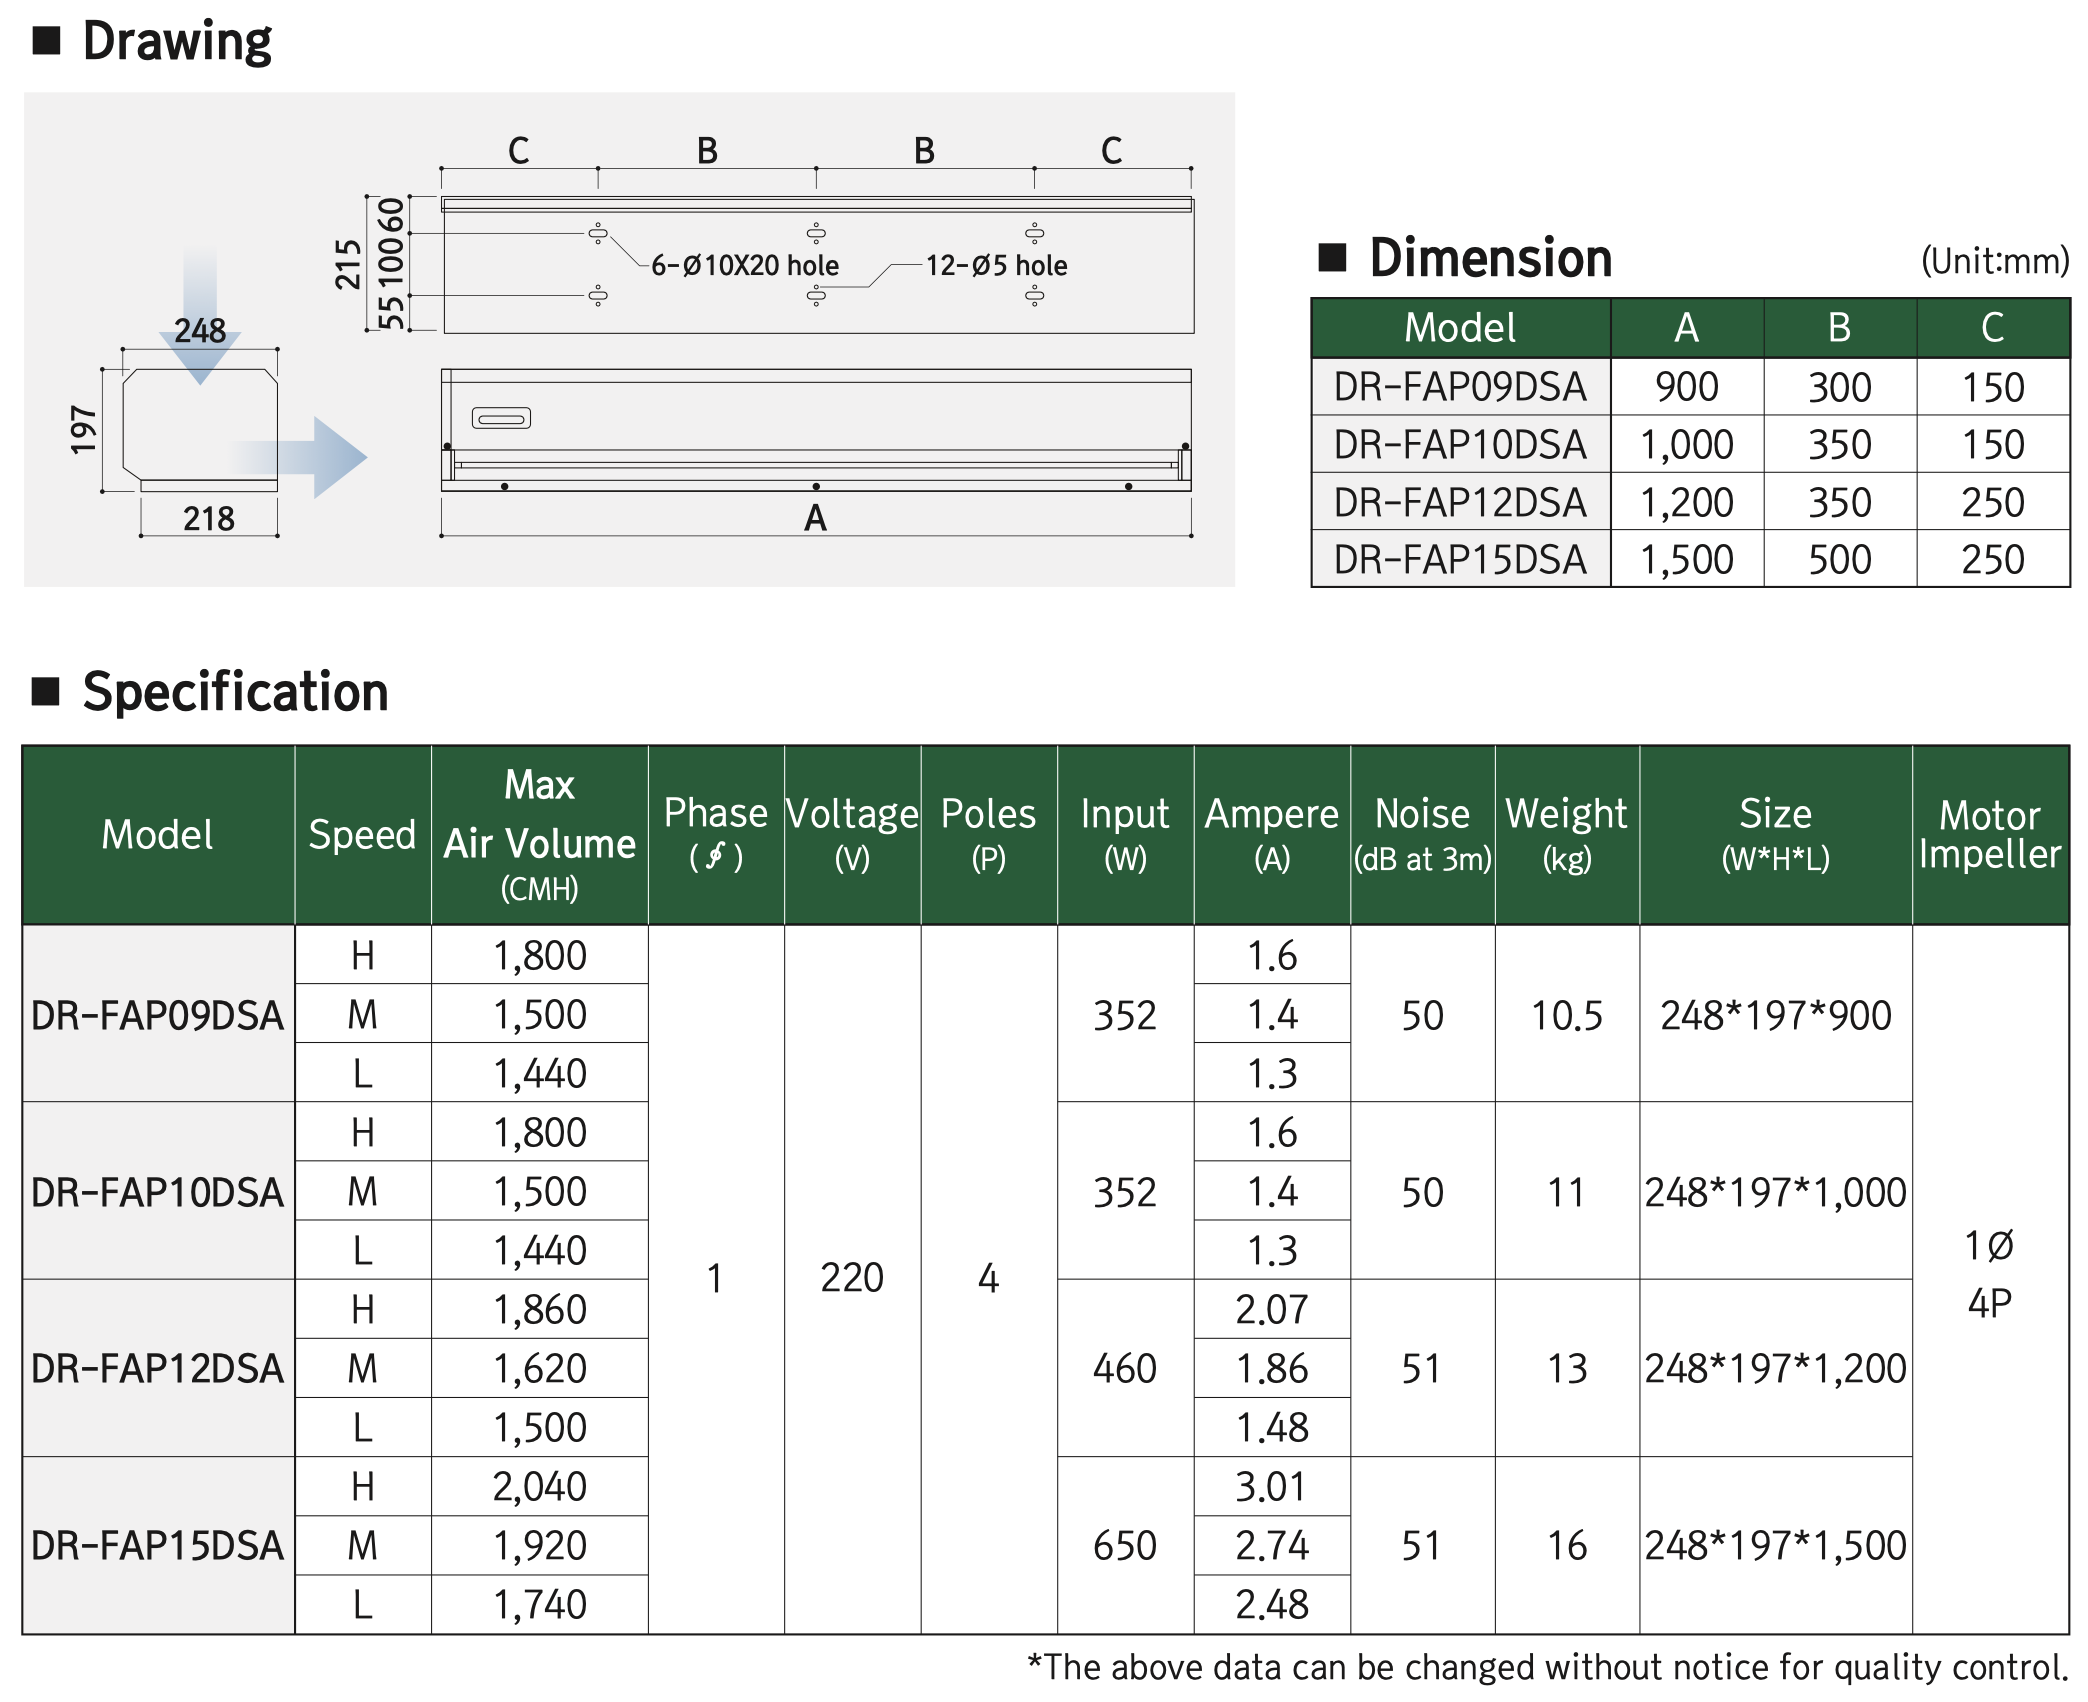Click the downward blue airflow arrow
Viewport: 2088px width, 1702px height.
click(x=200, y=315)
